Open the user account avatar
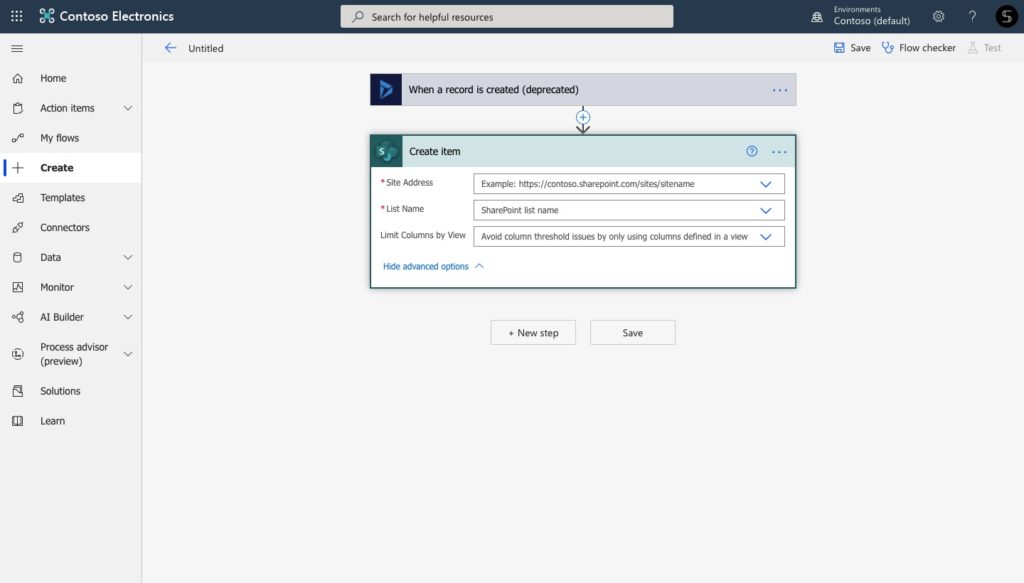This screenshot has width=1024, height=583. click(x=1006, y=16)
